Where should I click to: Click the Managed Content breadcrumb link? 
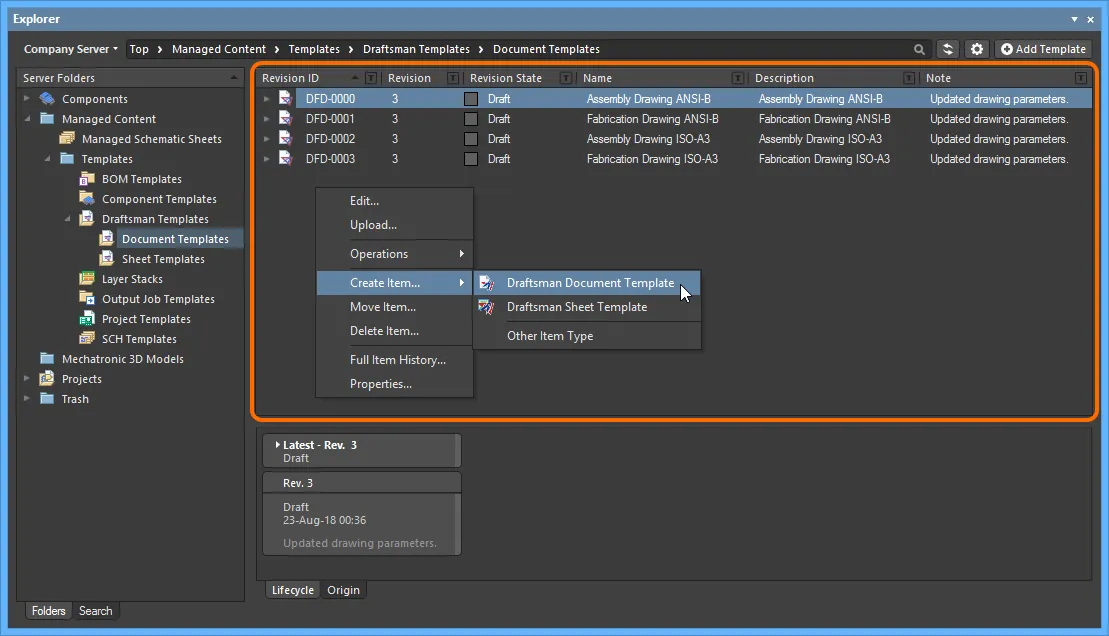219,49
